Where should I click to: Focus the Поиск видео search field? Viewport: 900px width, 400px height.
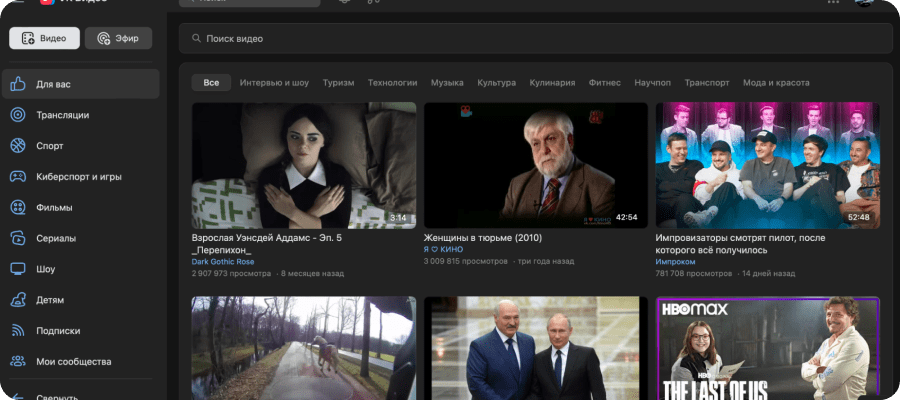[x=536, y=38]
